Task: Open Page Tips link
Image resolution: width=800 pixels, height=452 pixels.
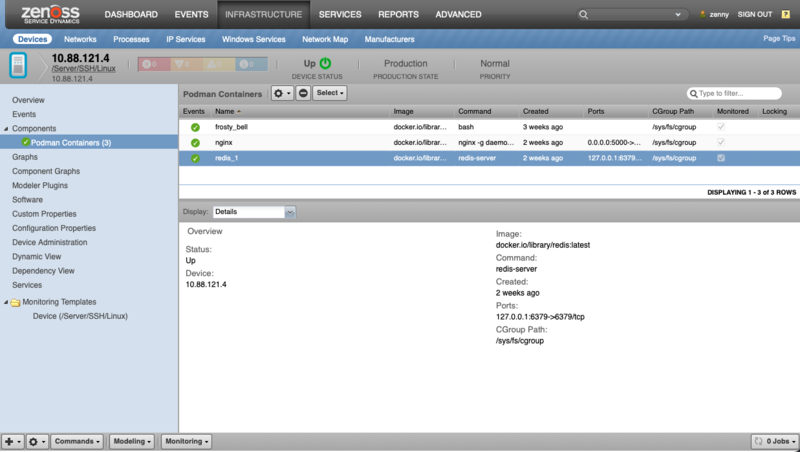Action: pyautogui.click(x=779, y=38)
